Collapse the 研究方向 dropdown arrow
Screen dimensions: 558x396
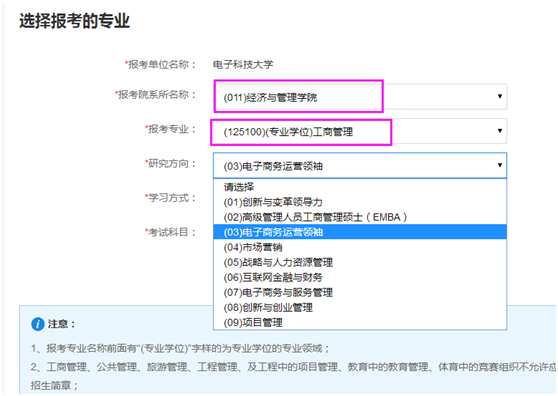click(x=500, y=165)
